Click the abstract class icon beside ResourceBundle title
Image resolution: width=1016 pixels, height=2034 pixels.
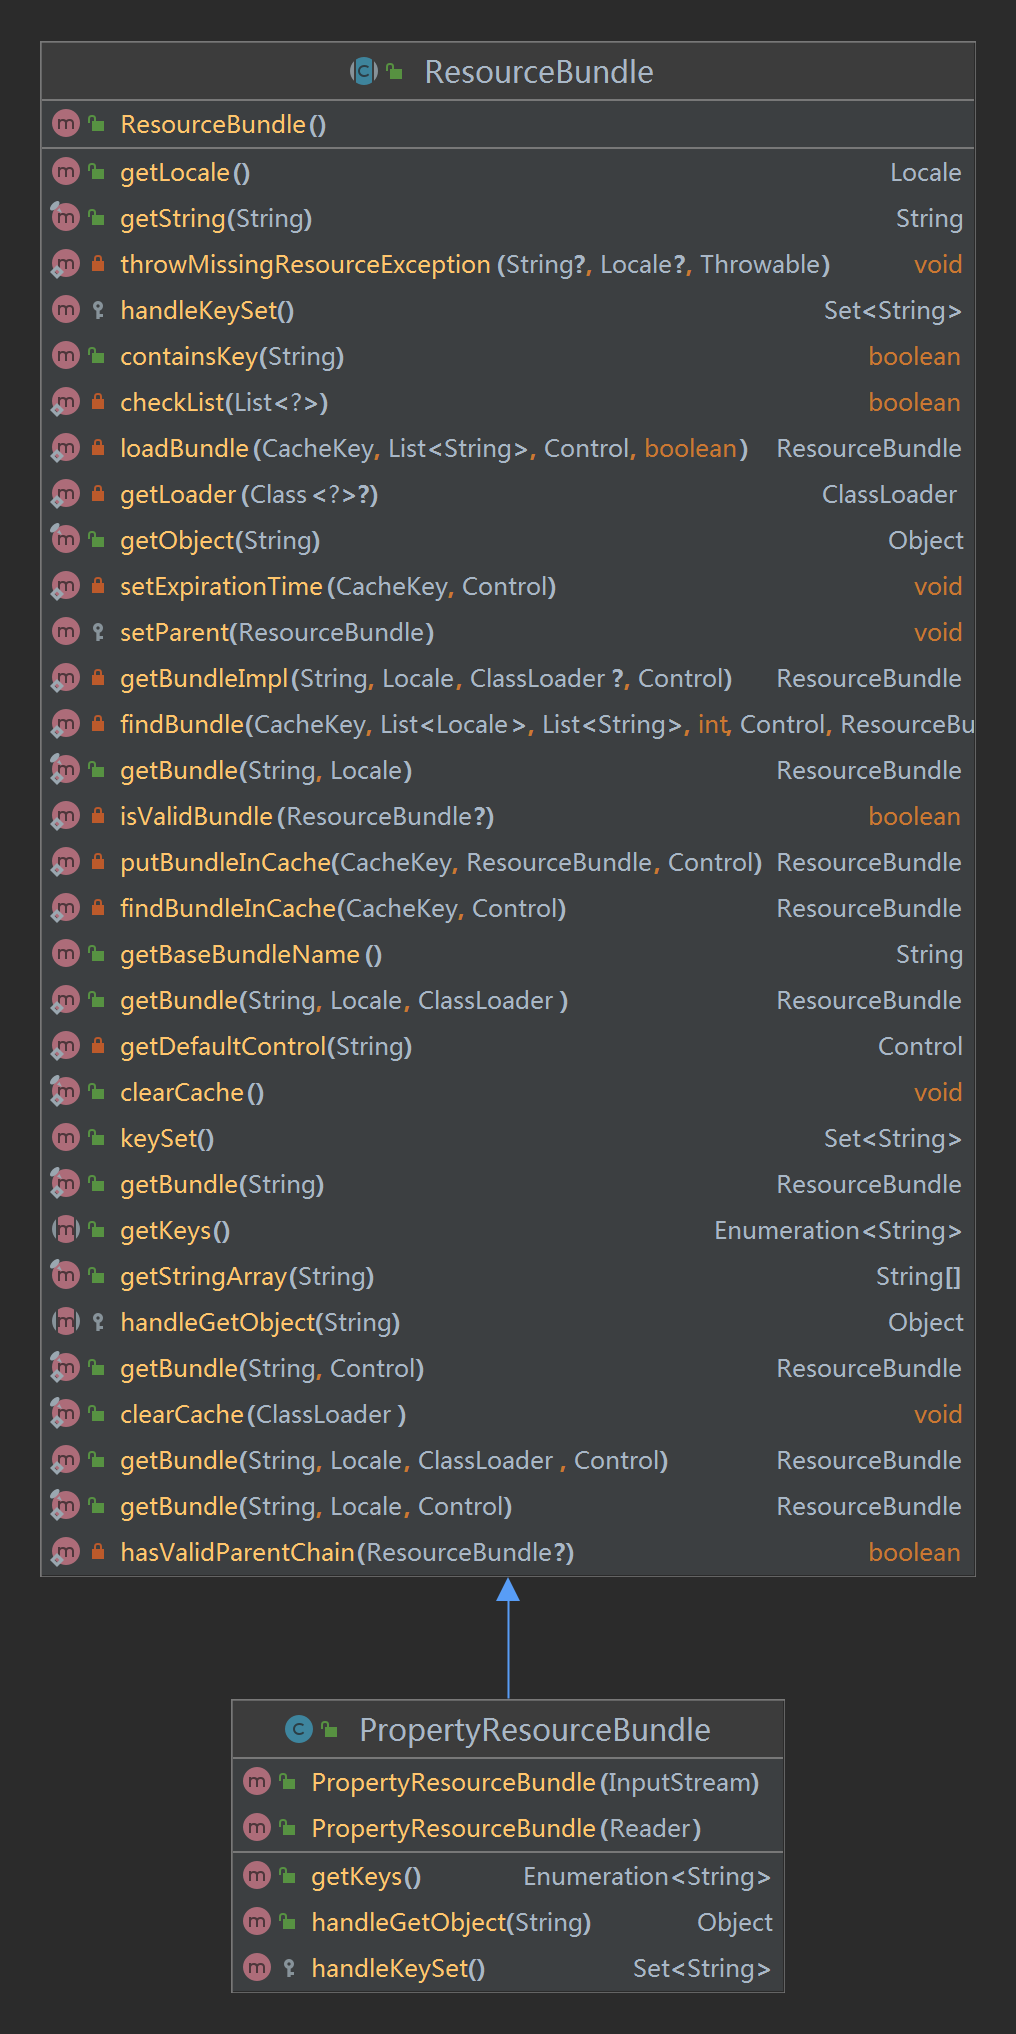[363, 71]
